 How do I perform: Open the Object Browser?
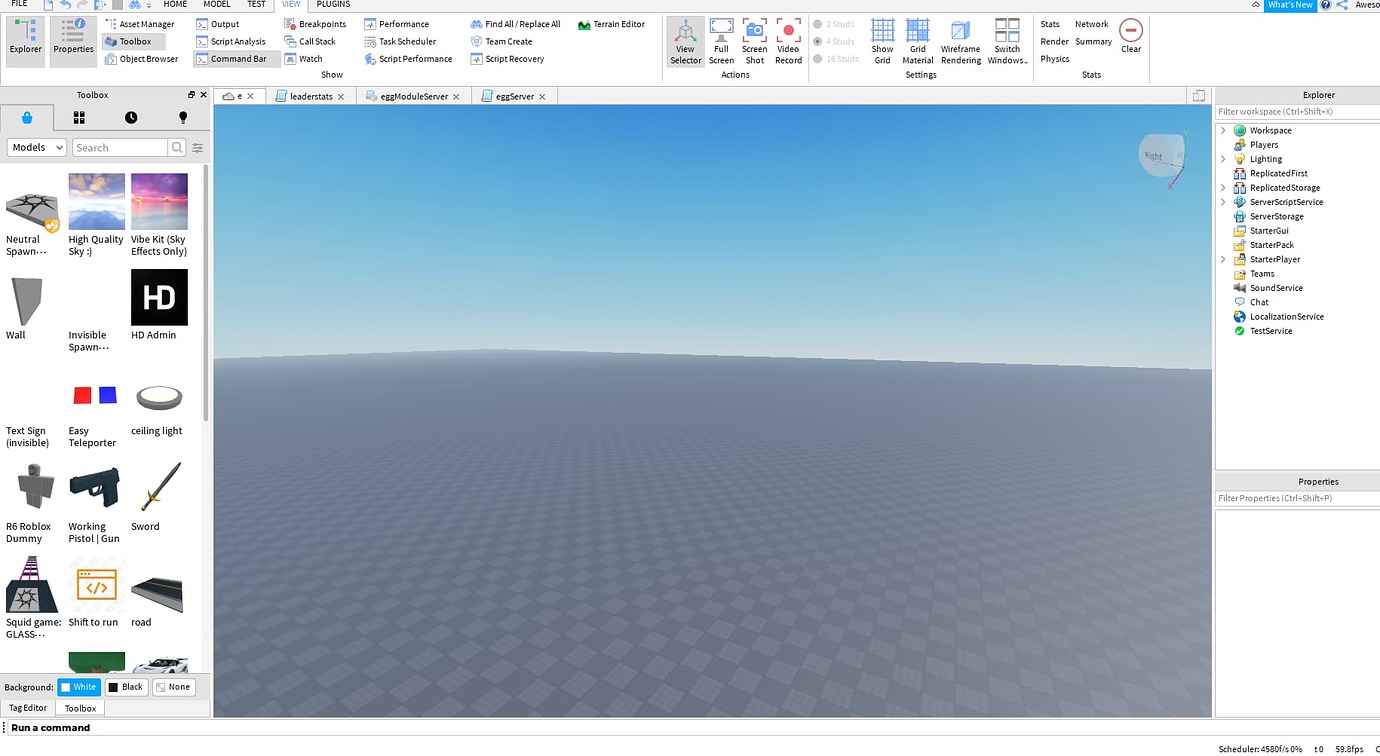141,59
